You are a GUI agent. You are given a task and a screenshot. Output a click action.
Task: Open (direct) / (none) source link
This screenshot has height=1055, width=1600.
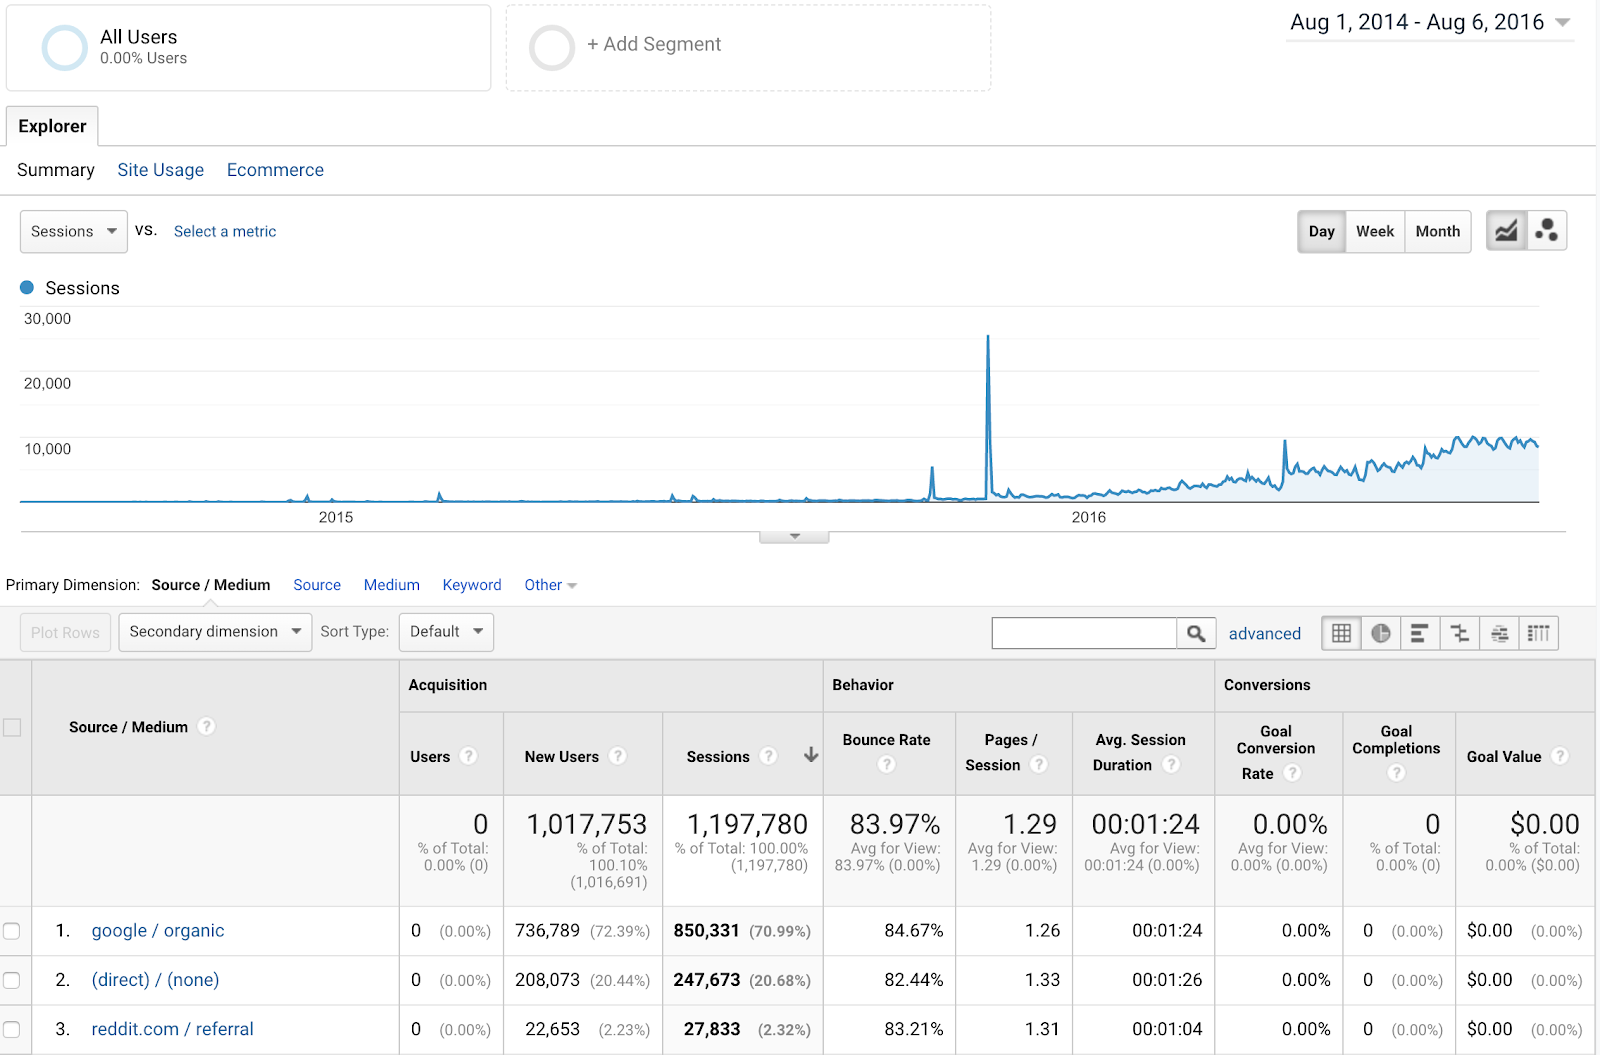[155, 980]
